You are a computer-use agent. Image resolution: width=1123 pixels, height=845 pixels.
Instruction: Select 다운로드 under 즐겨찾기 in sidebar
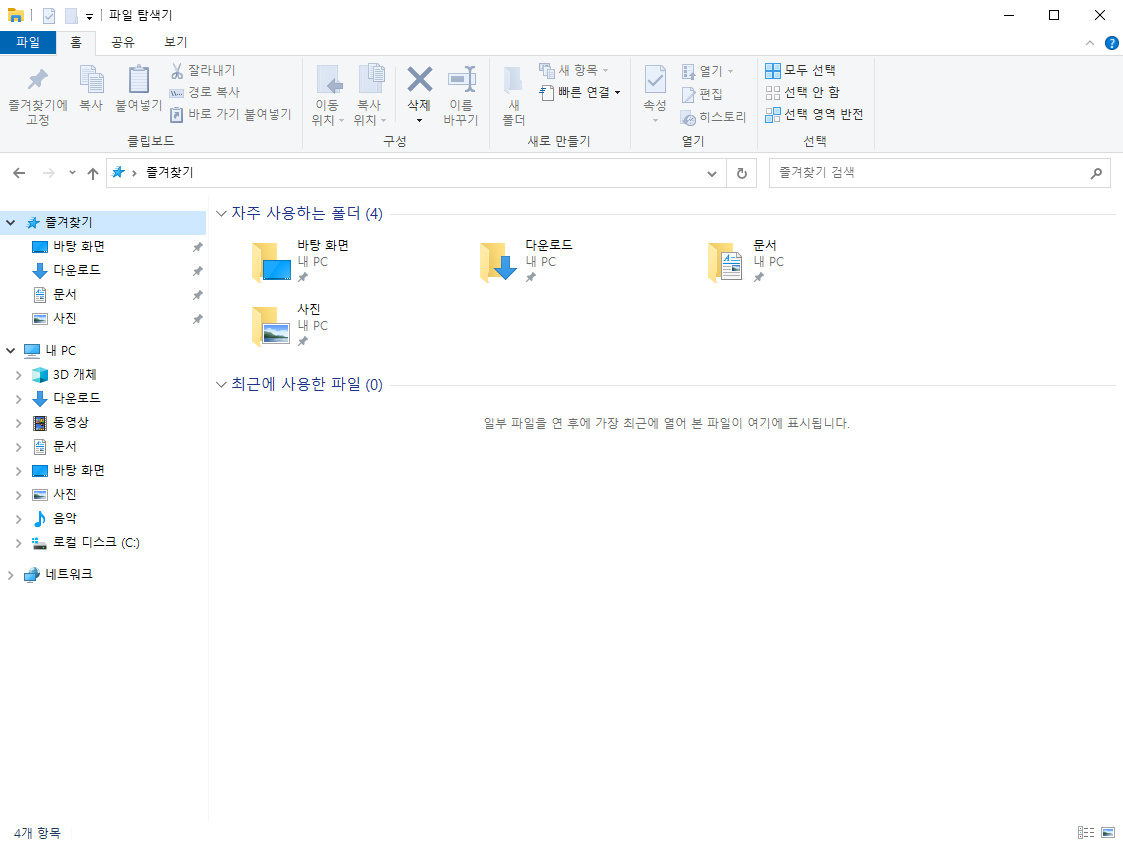pyautogui.click(x=77, y=271)
